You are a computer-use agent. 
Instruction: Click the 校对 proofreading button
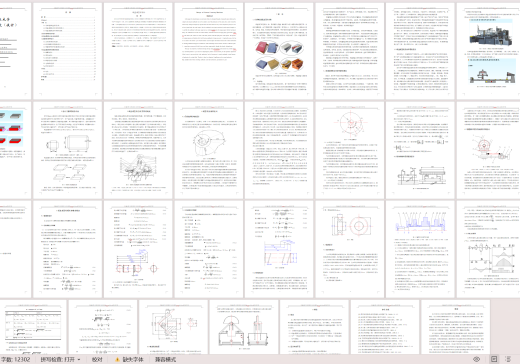[x=97, y=359]
